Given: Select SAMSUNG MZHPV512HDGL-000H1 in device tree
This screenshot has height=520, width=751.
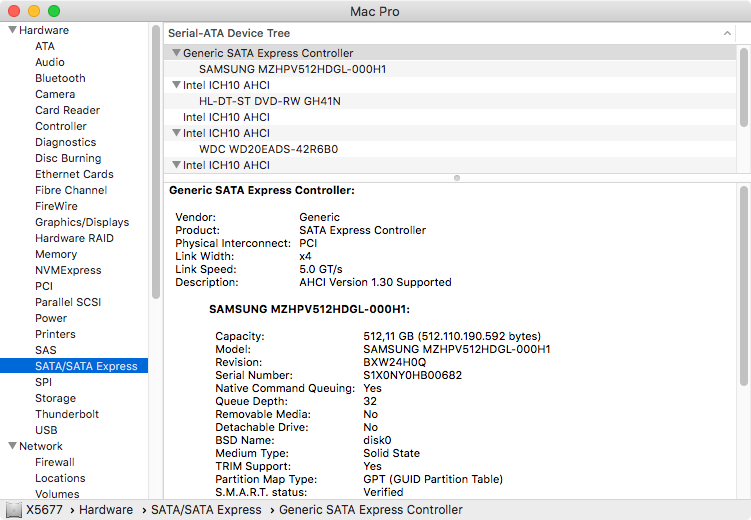Looking at the screenshot, I should (x=450, y=69).
